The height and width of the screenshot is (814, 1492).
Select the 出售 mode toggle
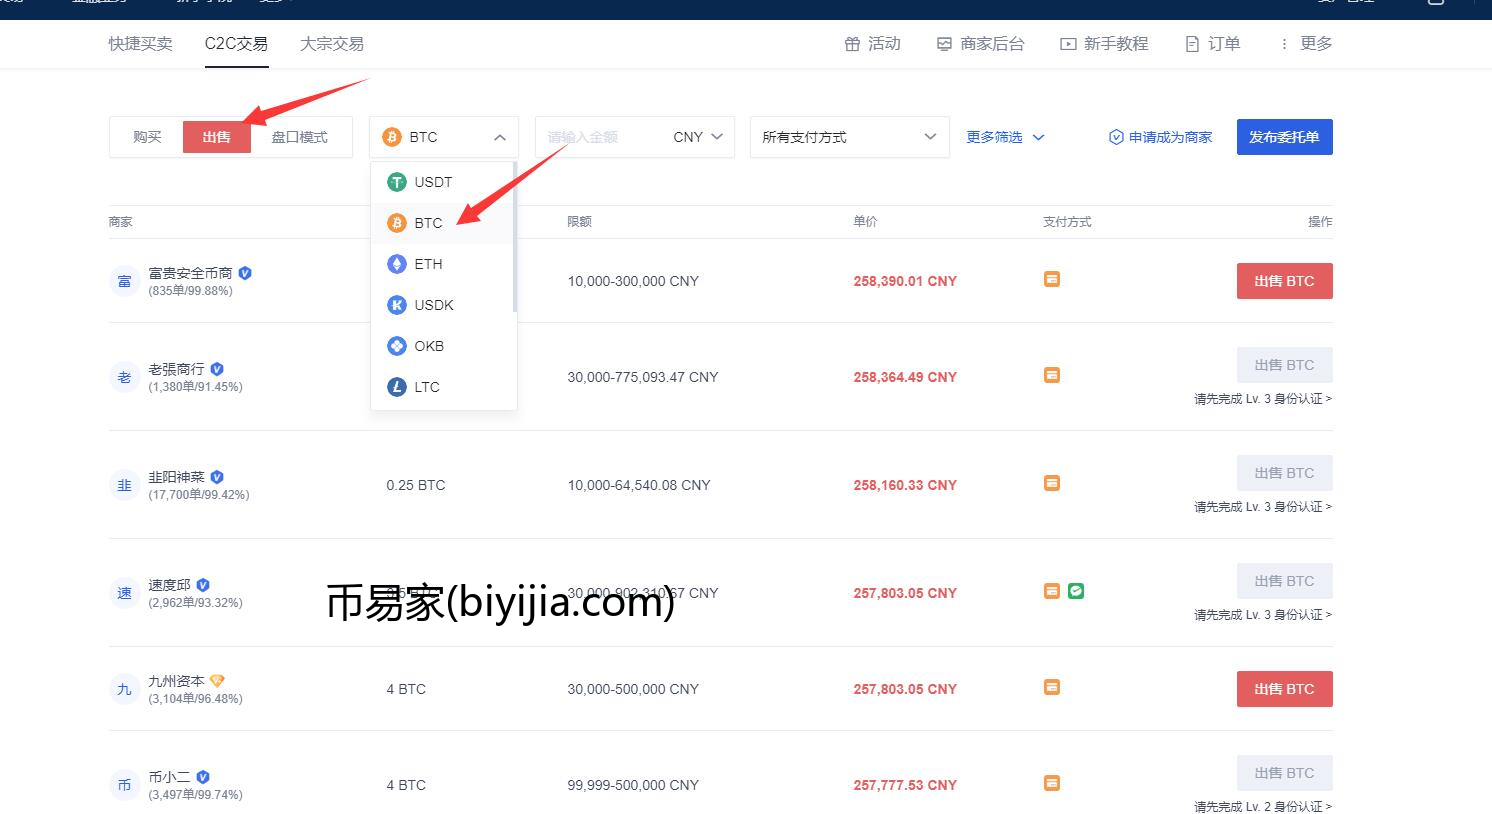click(216, 137)
